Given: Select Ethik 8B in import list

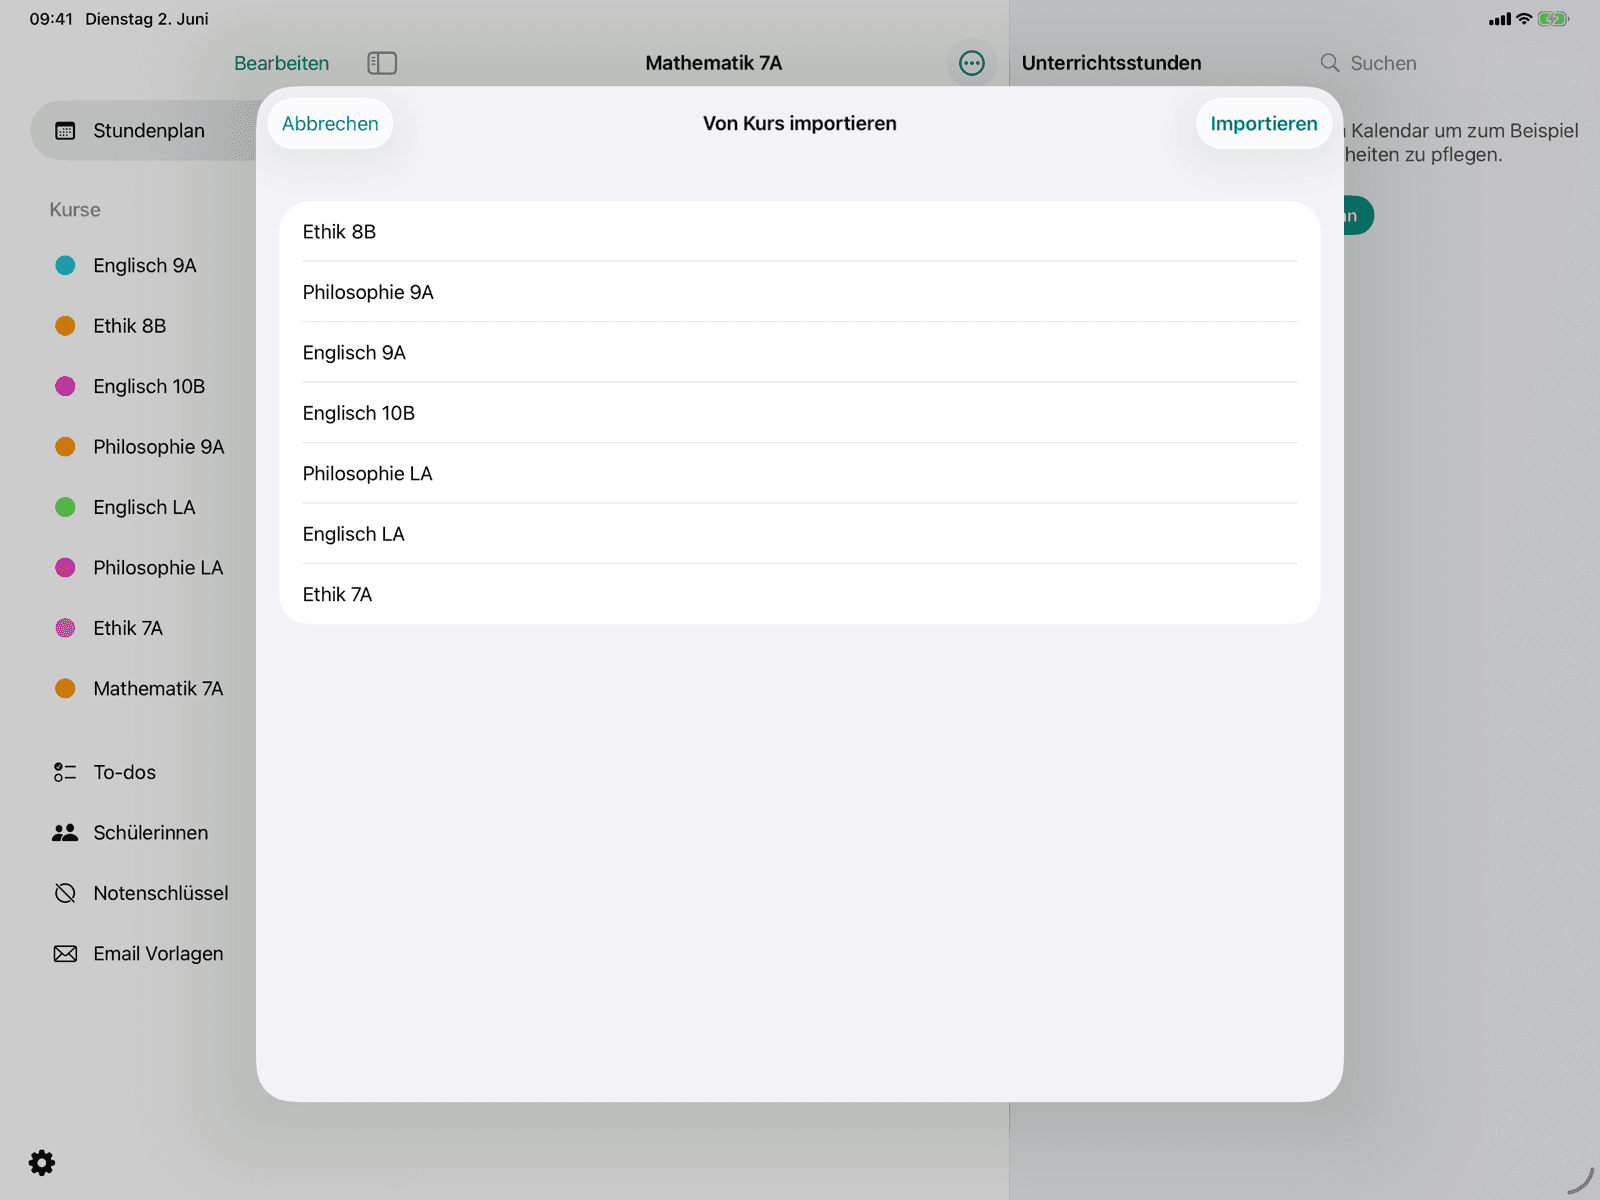Looking at the screenshot, I should 800,232.
